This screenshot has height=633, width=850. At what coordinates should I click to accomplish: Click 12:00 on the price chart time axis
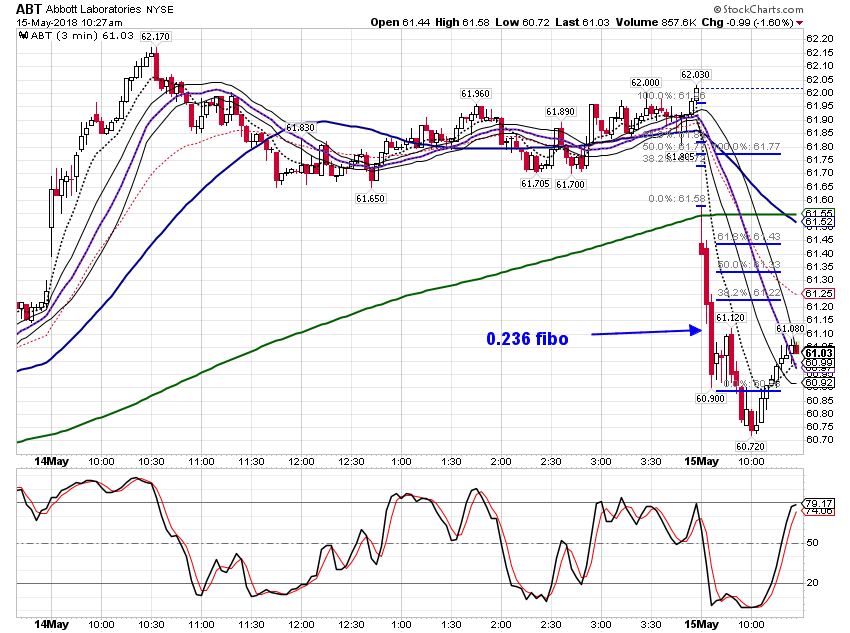point(301,462)
